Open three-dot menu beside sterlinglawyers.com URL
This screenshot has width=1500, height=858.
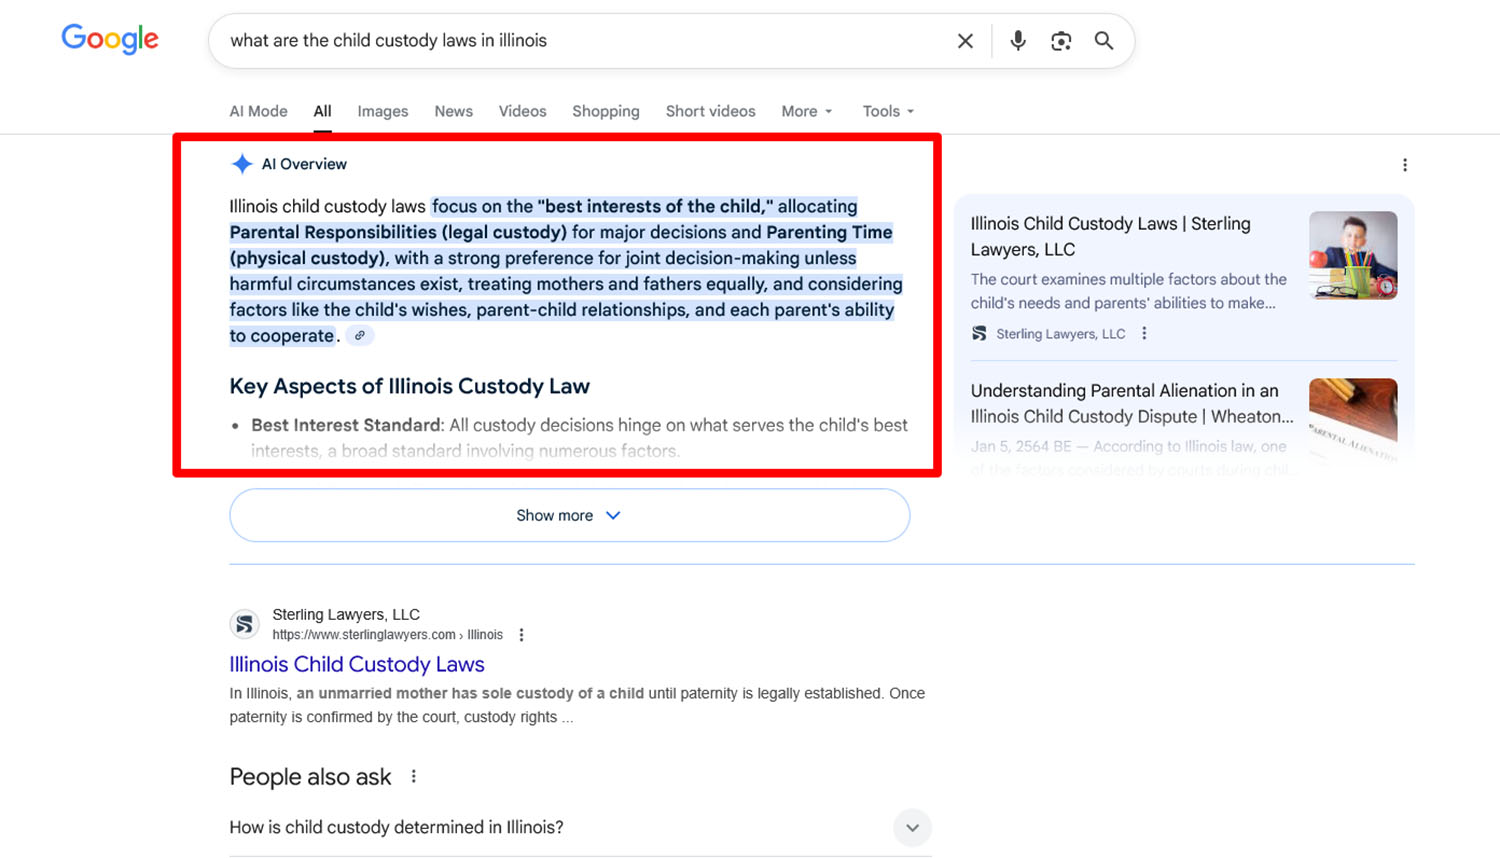pos(521,635)
